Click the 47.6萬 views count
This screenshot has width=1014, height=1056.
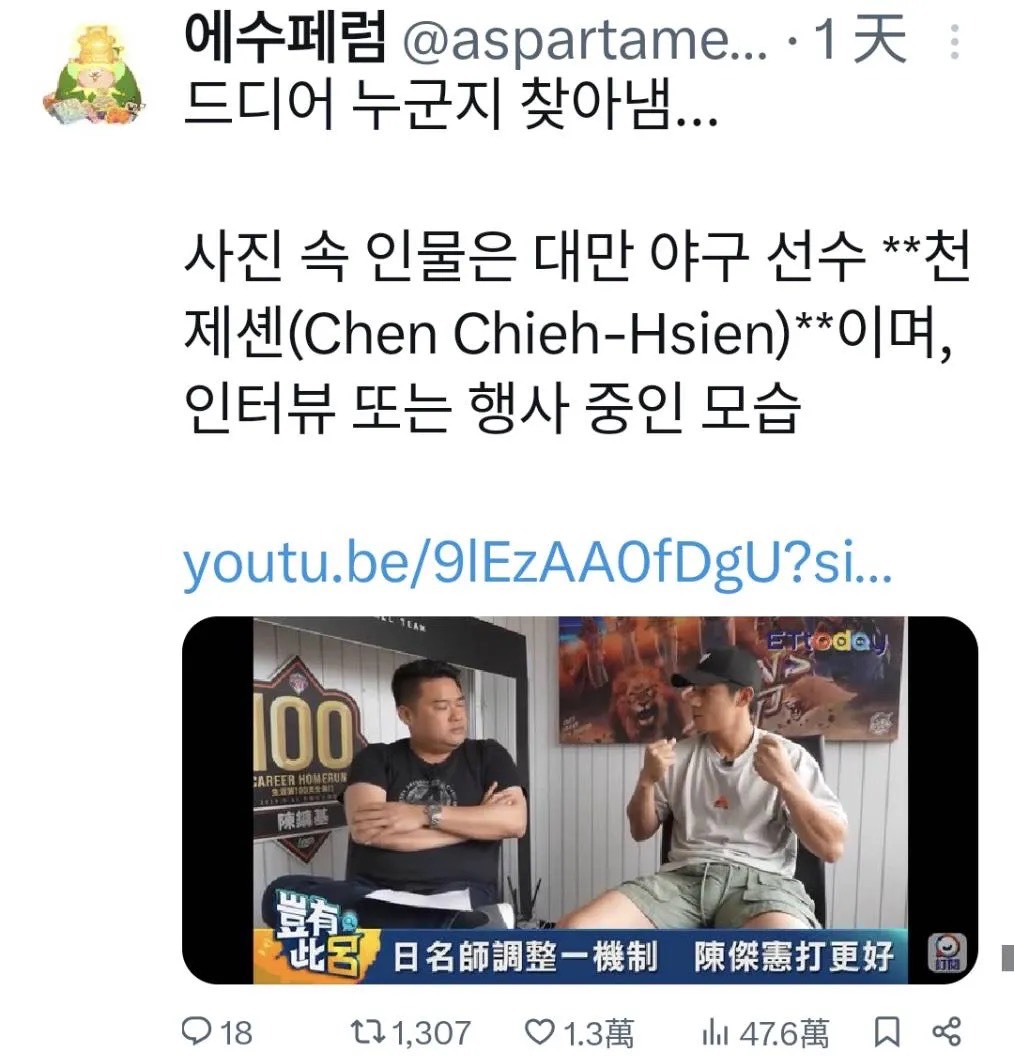click(783, 1032)
